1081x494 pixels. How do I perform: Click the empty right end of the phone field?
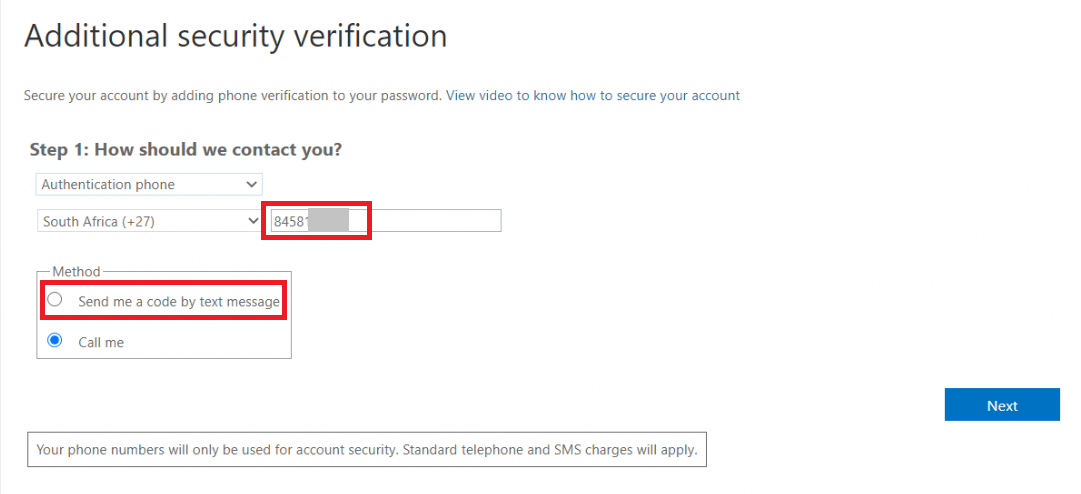point(440,221)
